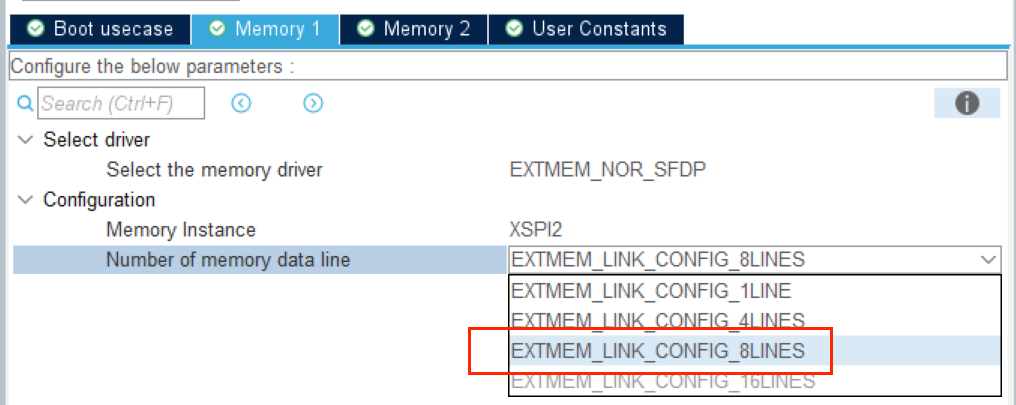Click Memory 2 green check icon
Viewport: 1016px width, 405px height.
point(365,28)
